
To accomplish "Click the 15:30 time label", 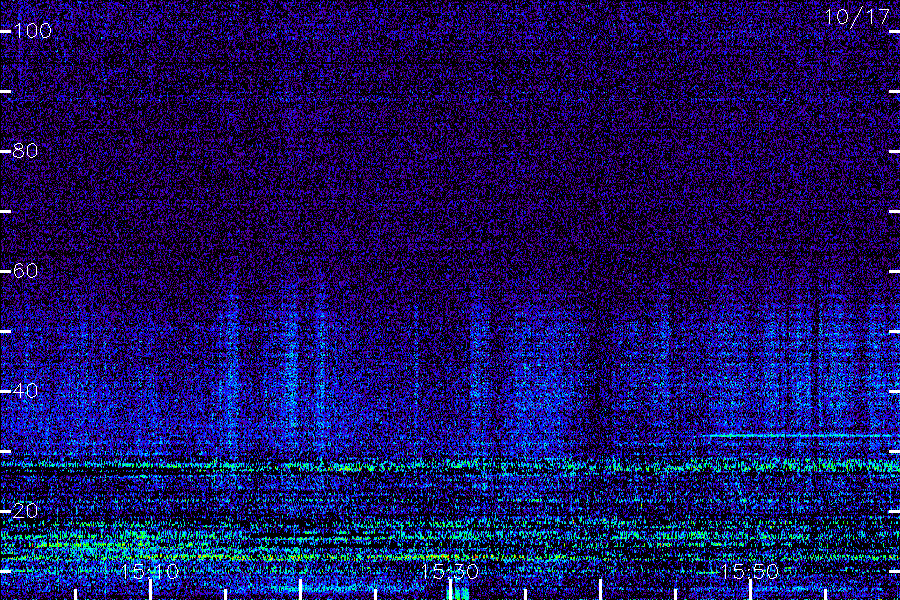I will coord(449,571).
